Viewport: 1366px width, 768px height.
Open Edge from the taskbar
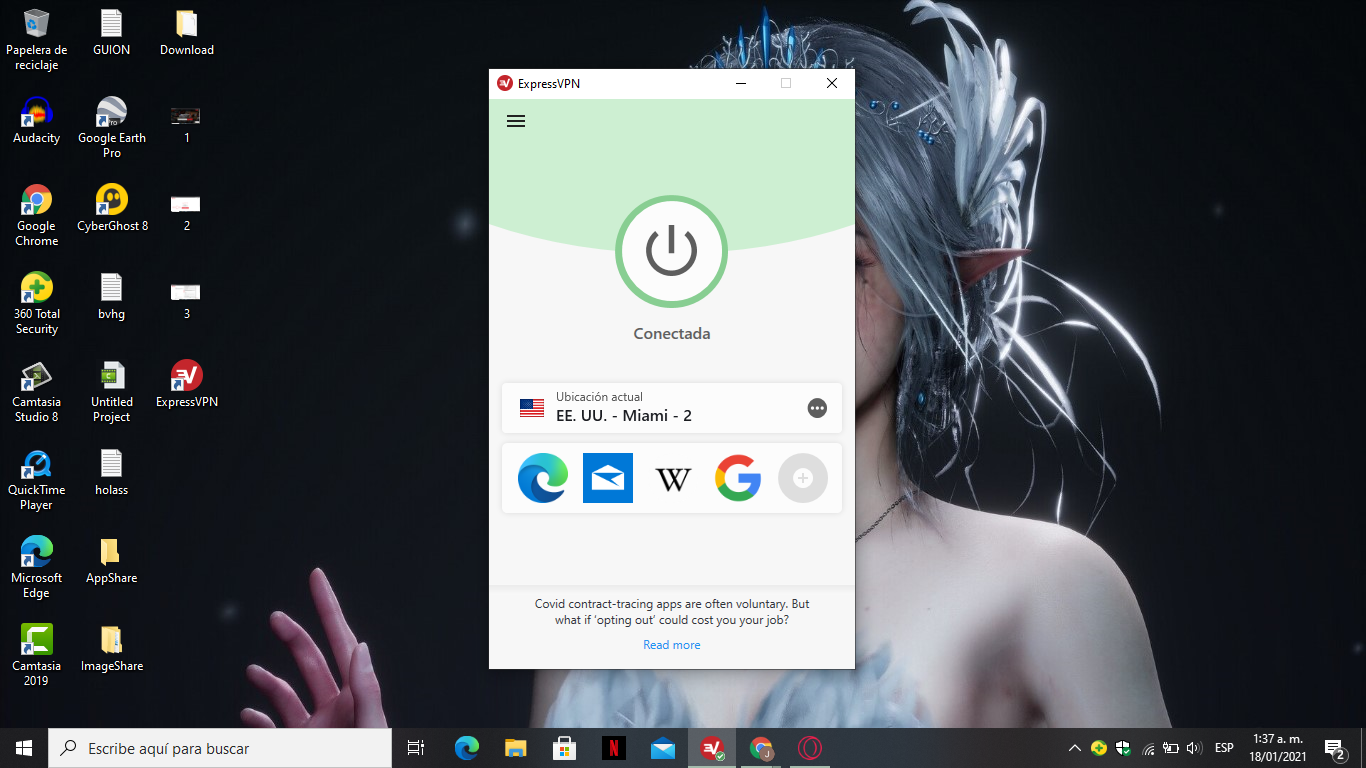point(467,748)
